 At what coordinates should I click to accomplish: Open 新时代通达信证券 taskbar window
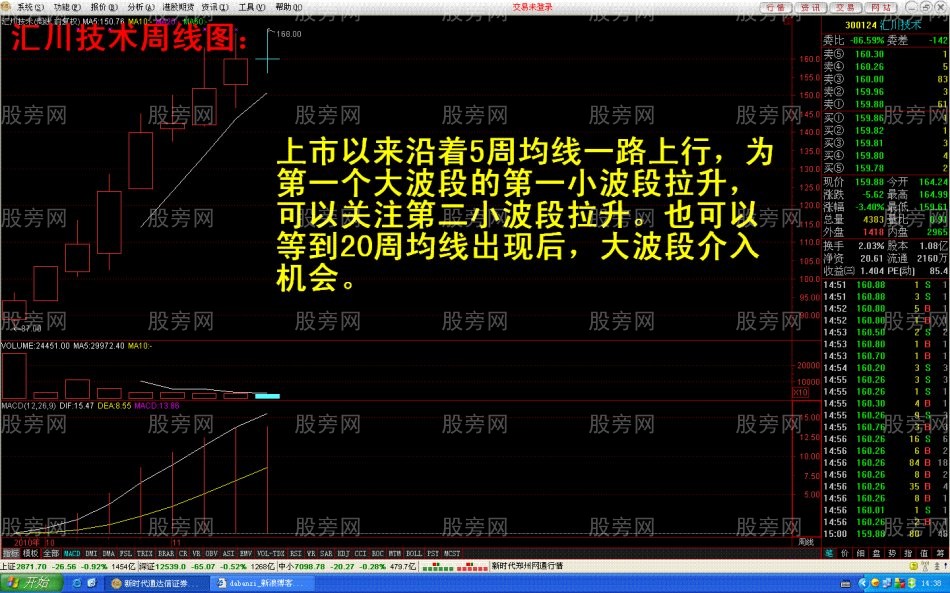coord(156,583)
